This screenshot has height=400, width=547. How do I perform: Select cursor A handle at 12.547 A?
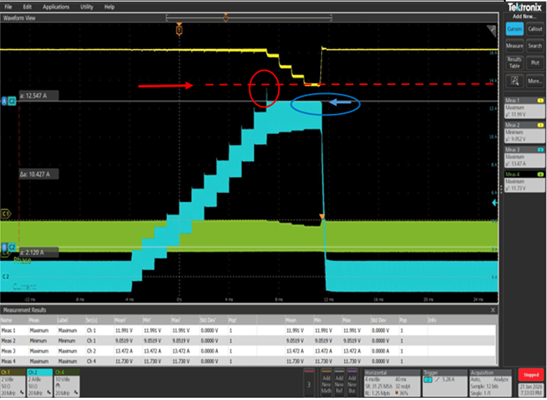click(x=9, y=101)
